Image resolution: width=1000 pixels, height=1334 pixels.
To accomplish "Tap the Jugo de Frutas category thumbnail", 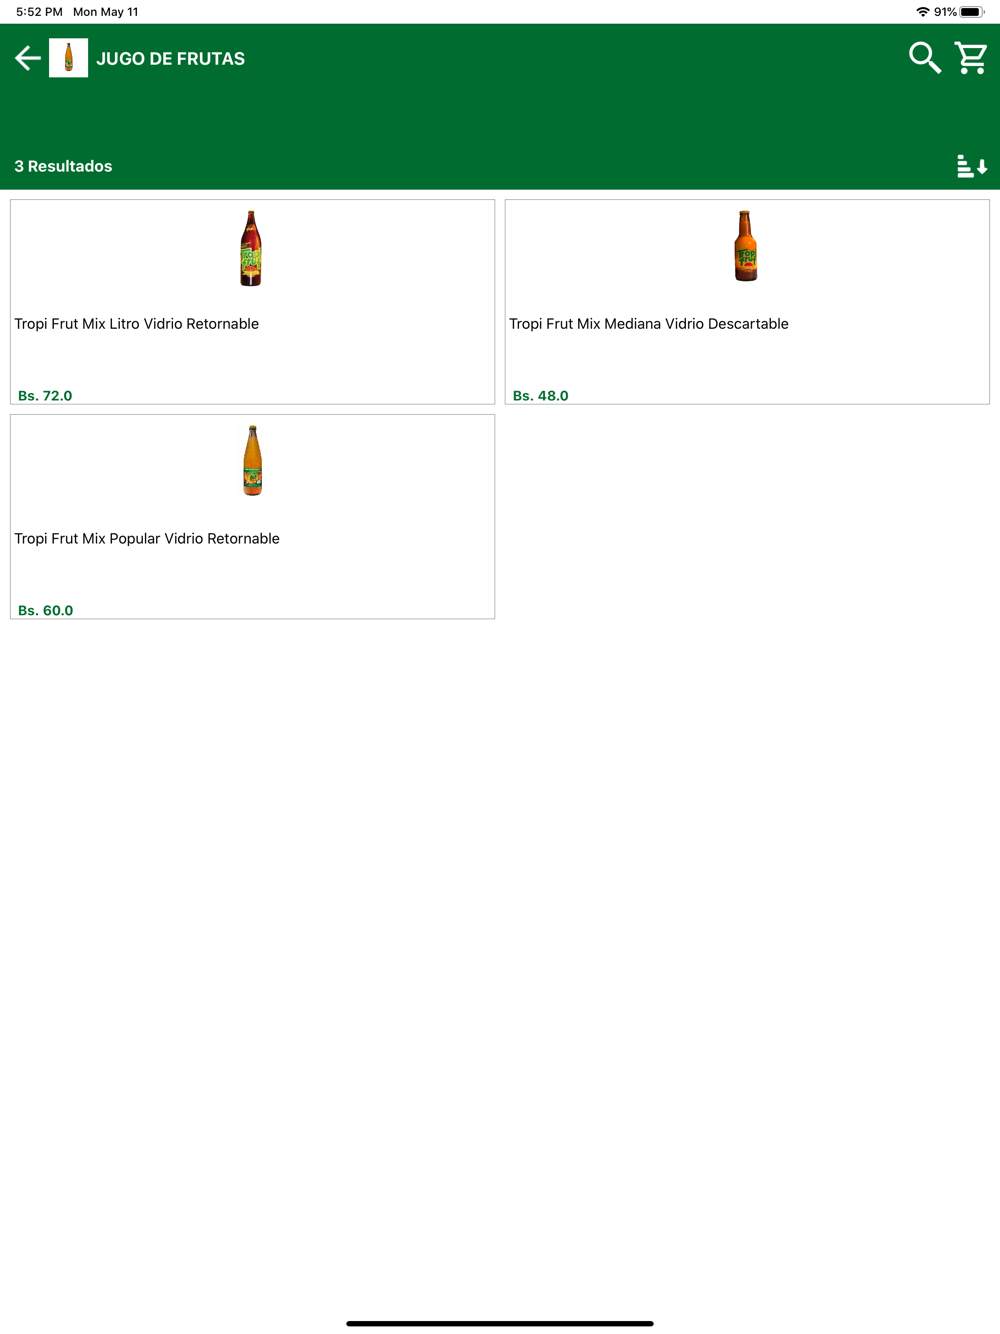I will [68, 58].
